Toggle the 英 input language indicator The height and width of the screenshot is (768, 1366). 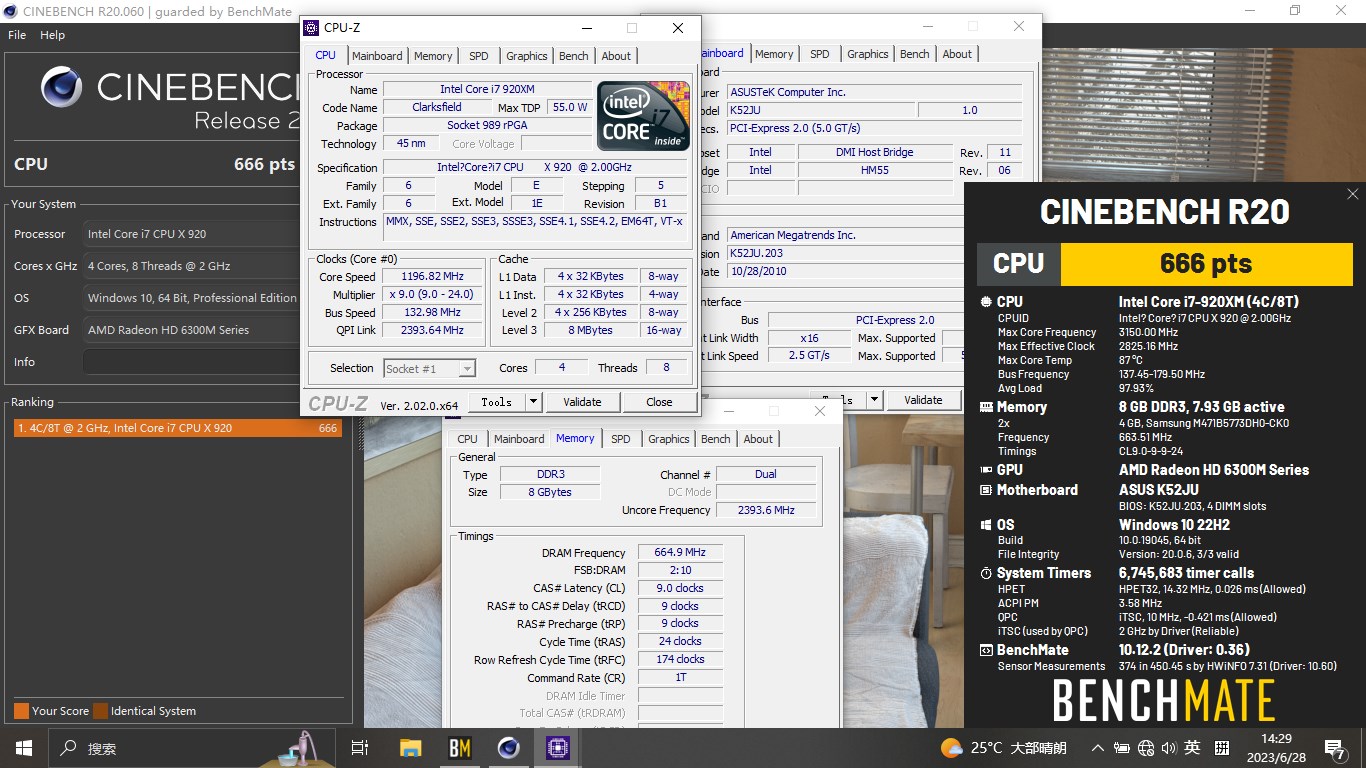(x=1192, y=748)
